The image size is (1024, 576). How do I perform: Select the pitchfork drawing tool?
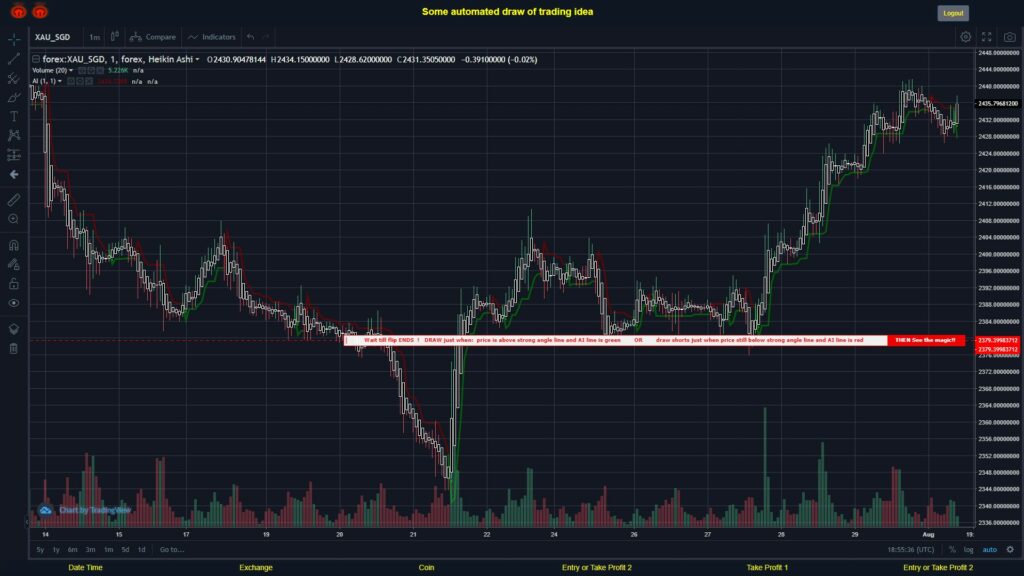(x=14, y=78)
